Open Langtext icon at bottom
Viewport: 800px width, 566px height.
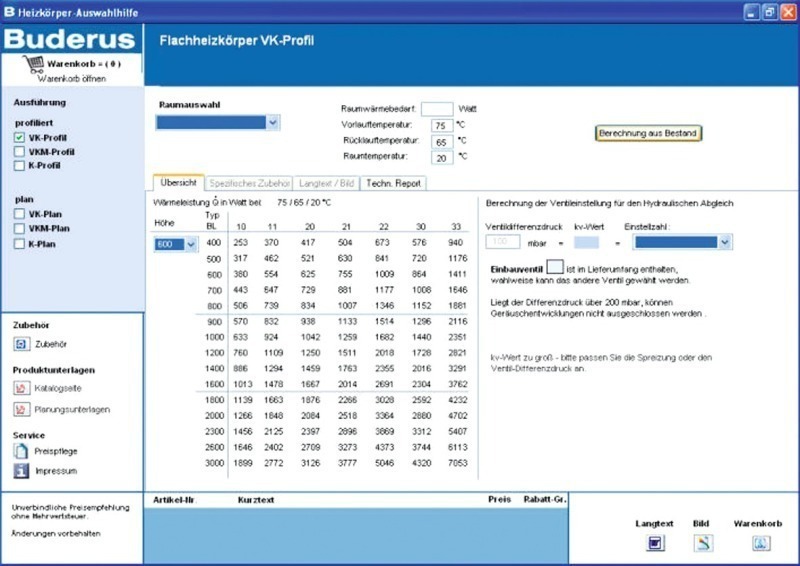point(655,543)
